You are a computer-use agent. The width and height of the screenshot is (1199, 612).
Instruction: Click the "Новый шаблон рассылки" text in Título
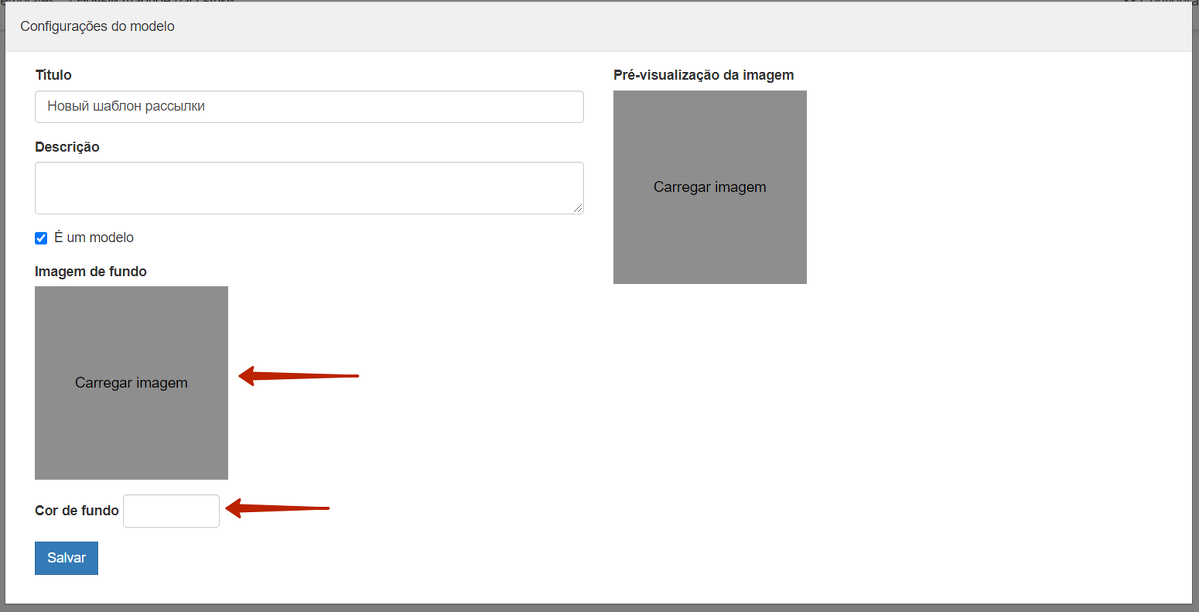point(126,106)
